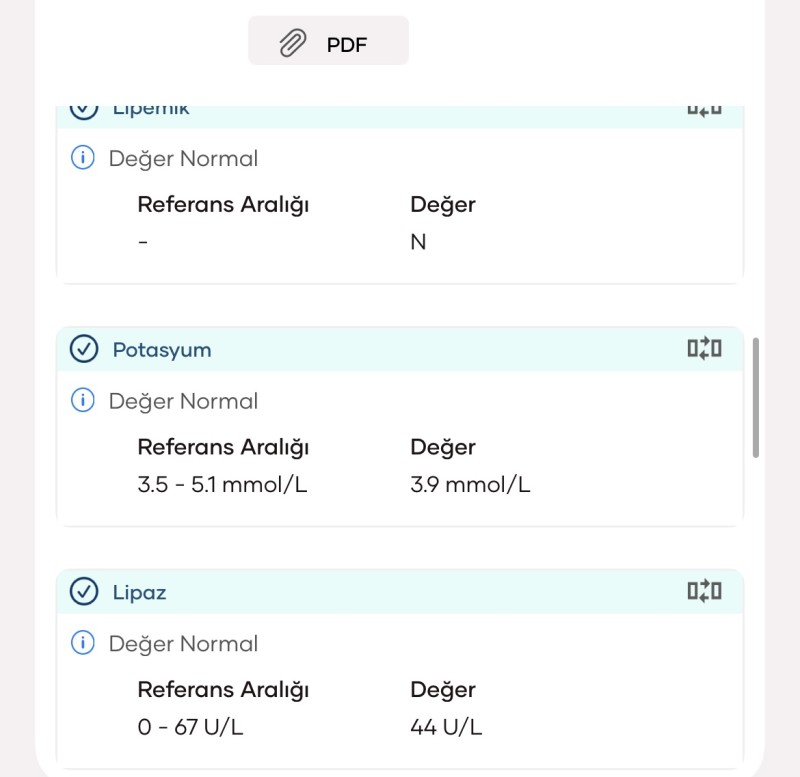Open compare icon on Lipaz row

(704, 591)
